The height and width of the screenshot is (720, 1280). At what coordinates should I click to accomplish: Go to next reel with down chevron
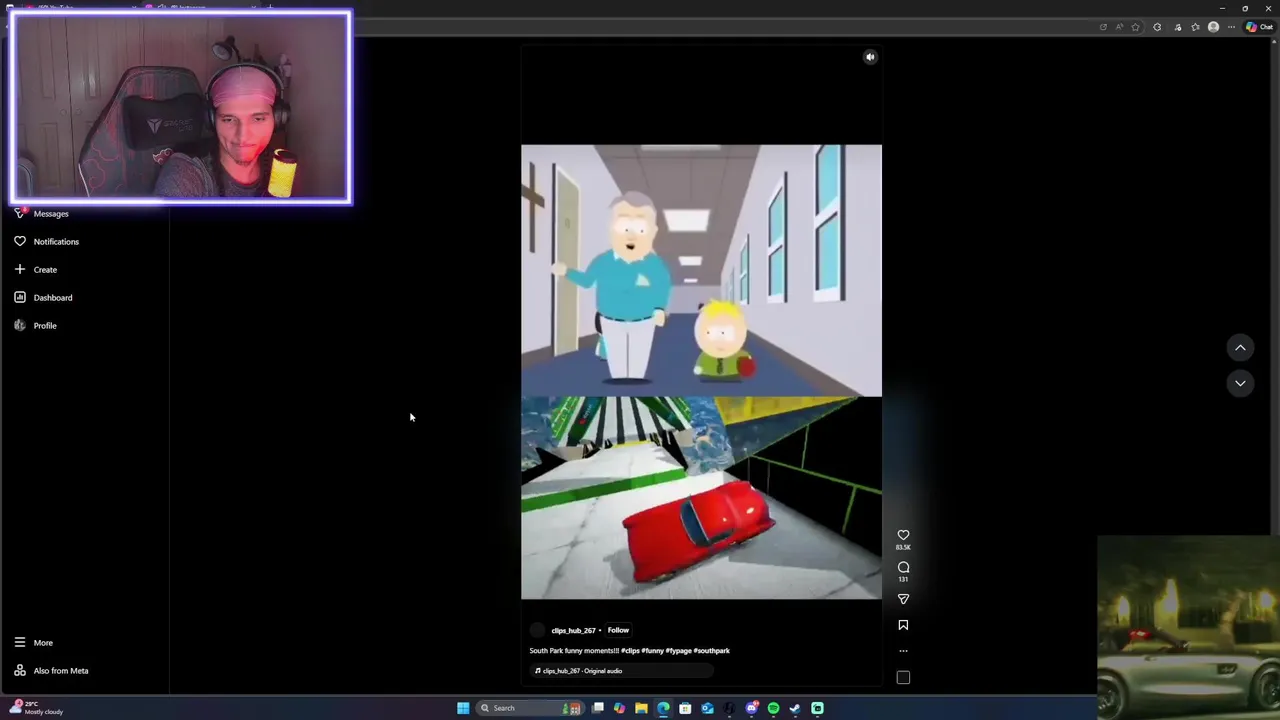[1240, 383]
